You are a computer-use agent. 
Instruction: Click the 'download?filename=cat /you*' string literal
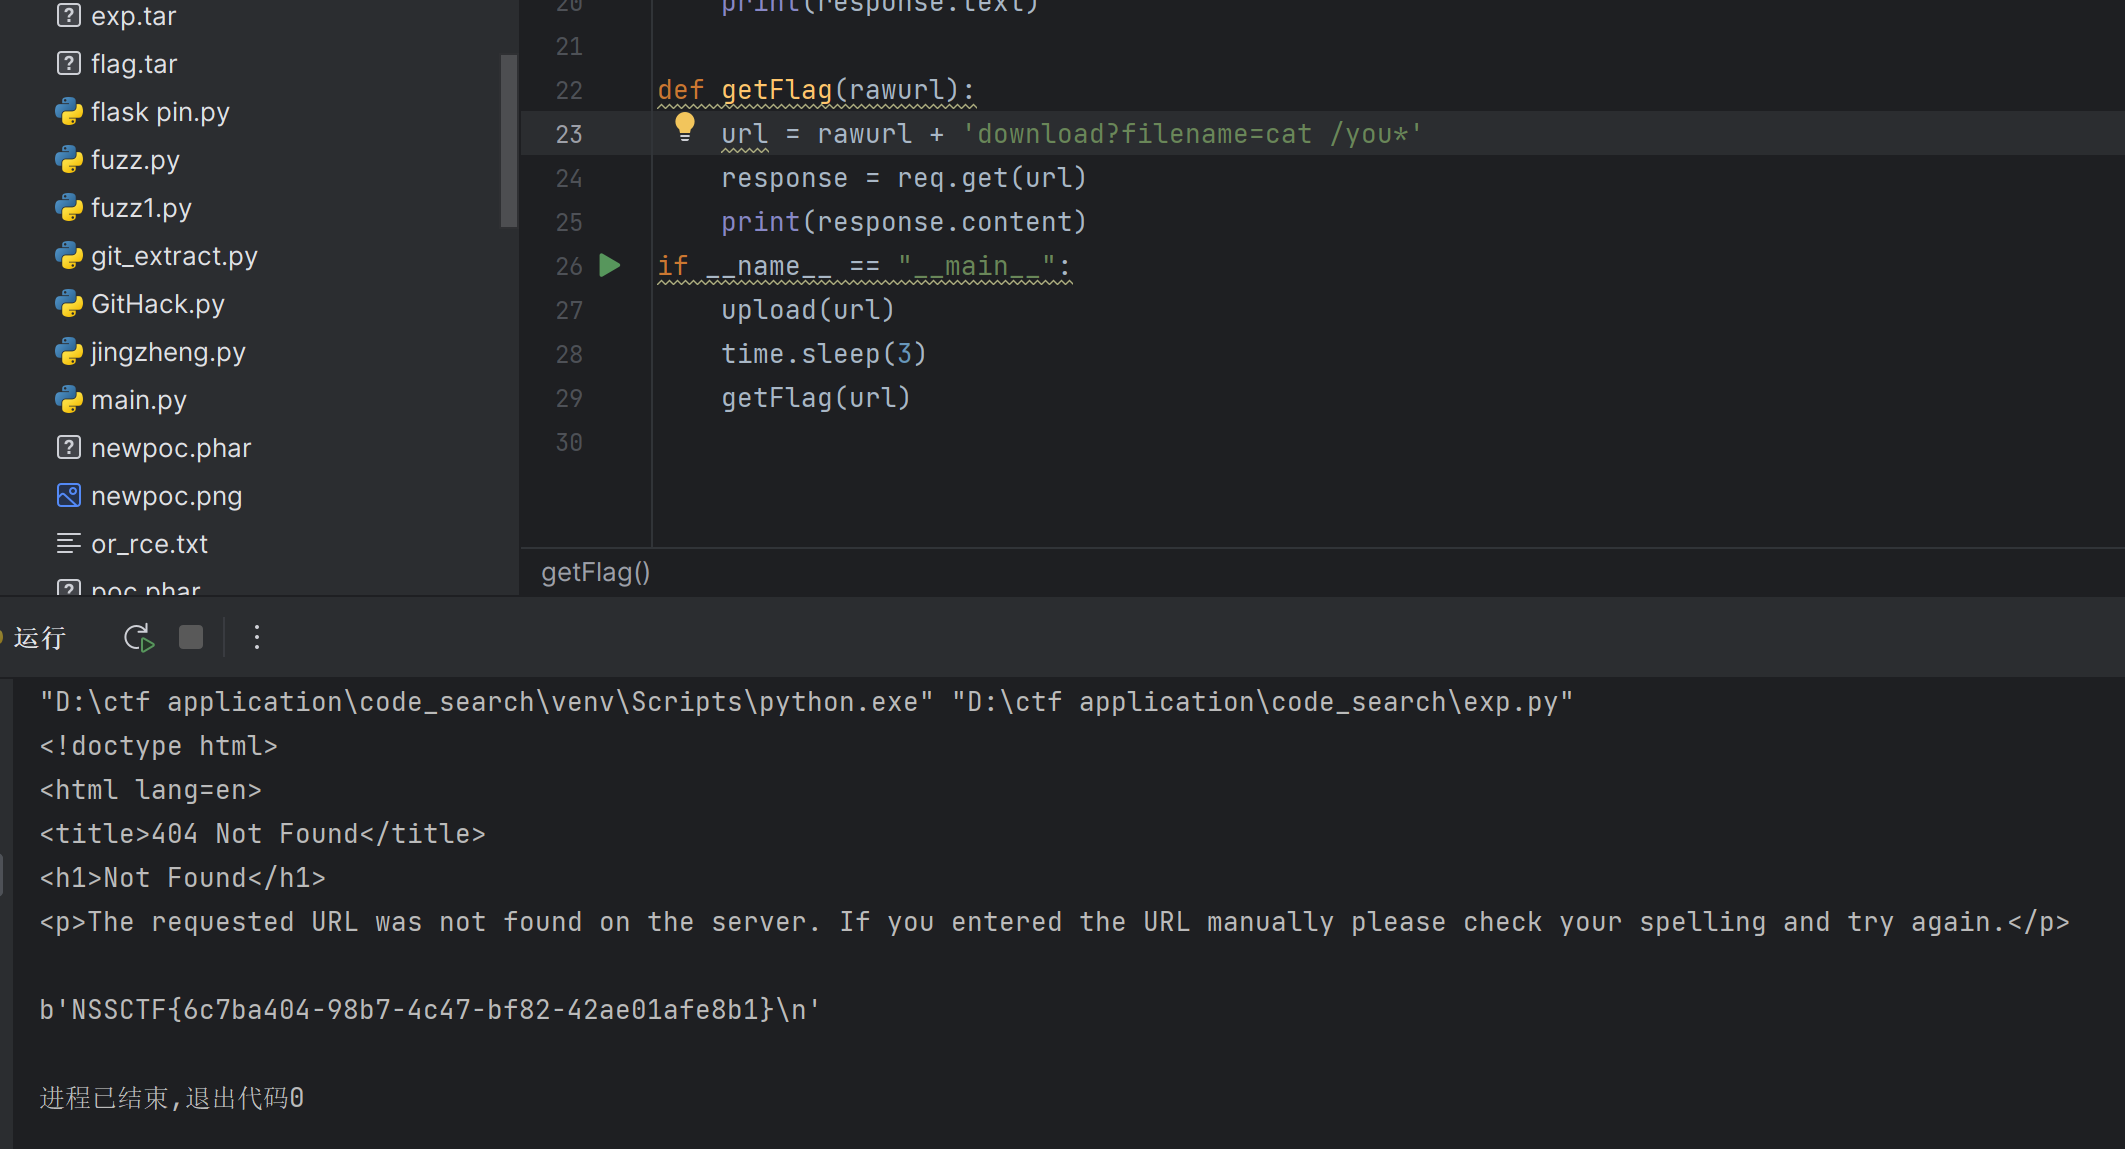pos(1191,134)
